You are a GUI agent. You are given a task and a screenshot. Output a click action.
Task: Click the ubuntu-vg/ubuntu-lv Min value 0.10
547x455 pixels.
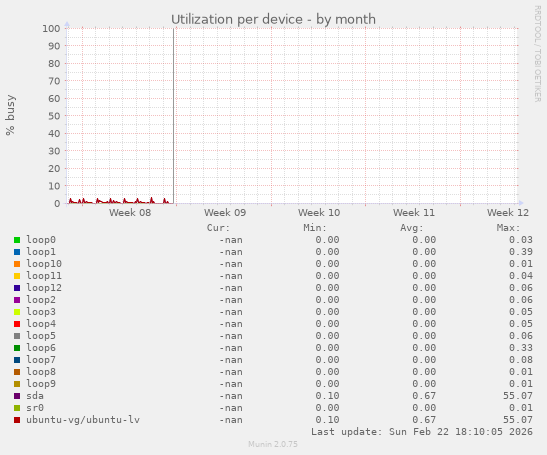328,420
